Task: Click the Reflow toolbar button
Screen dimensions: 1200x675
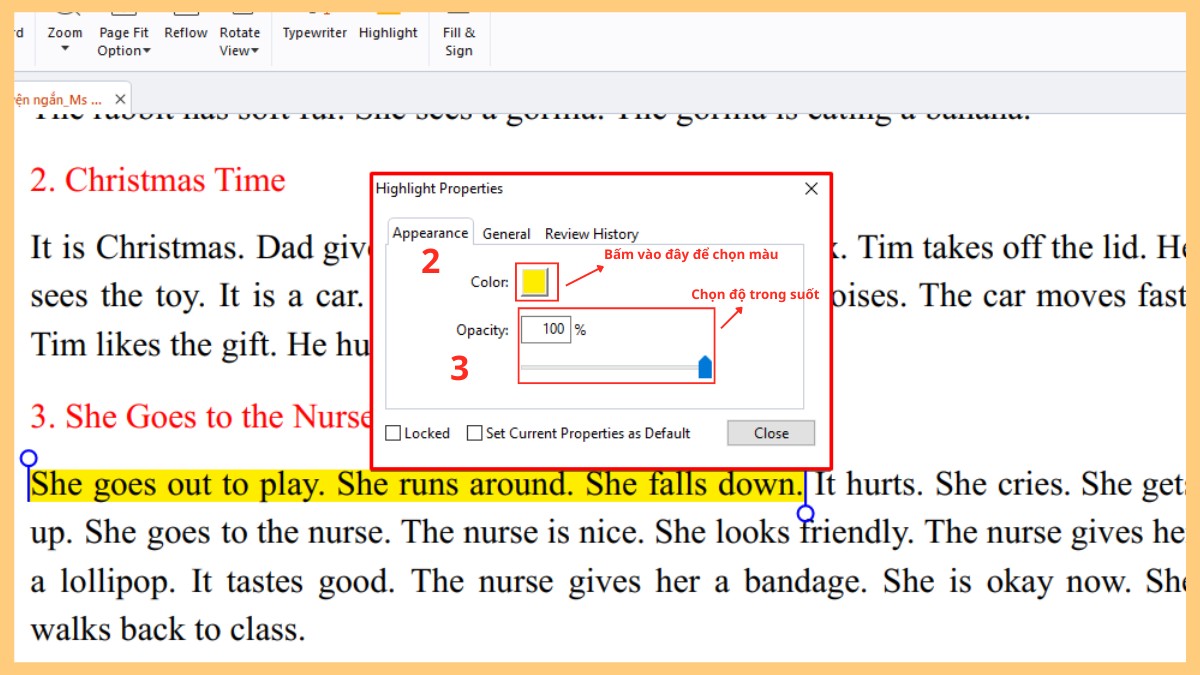Action: tap(186, 32)
